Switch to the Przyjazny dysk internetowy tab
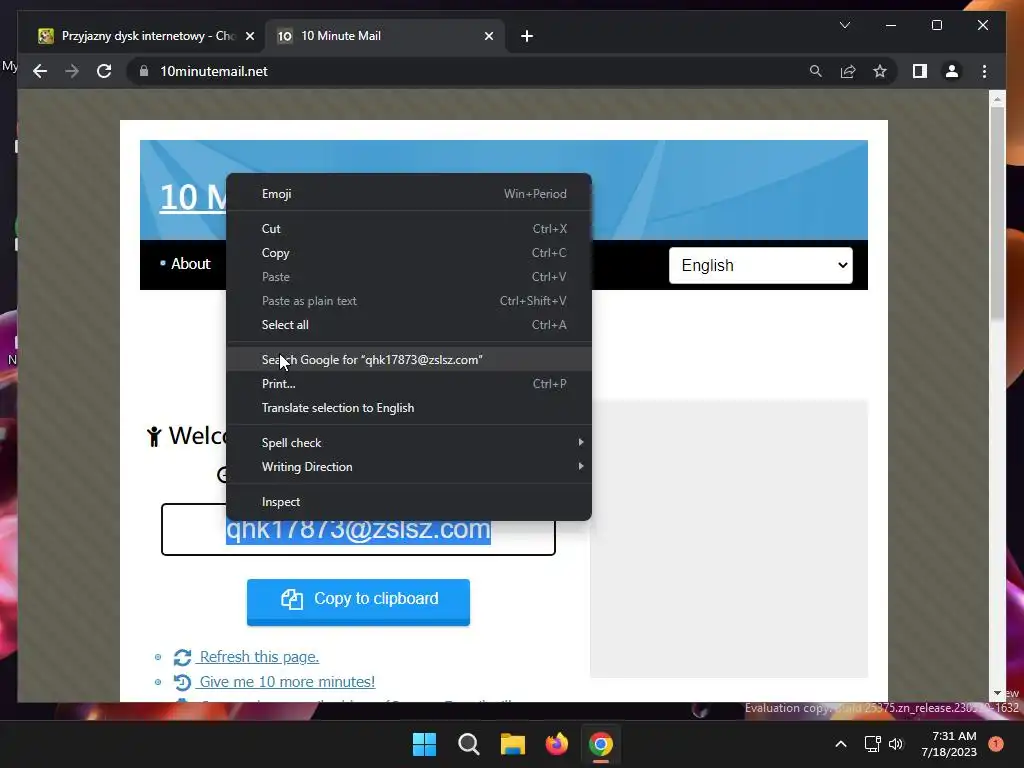1024x768 pixels. point(144,36)
